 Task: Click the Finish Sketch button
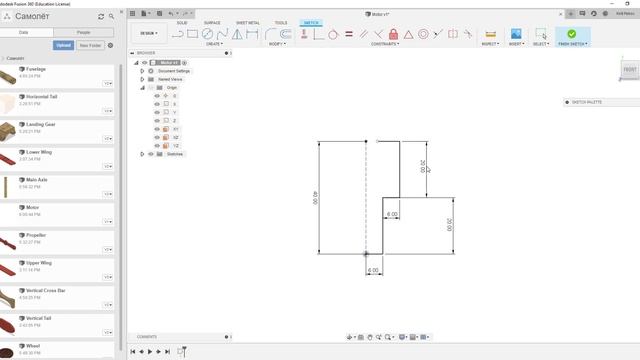tap(572, 37)
